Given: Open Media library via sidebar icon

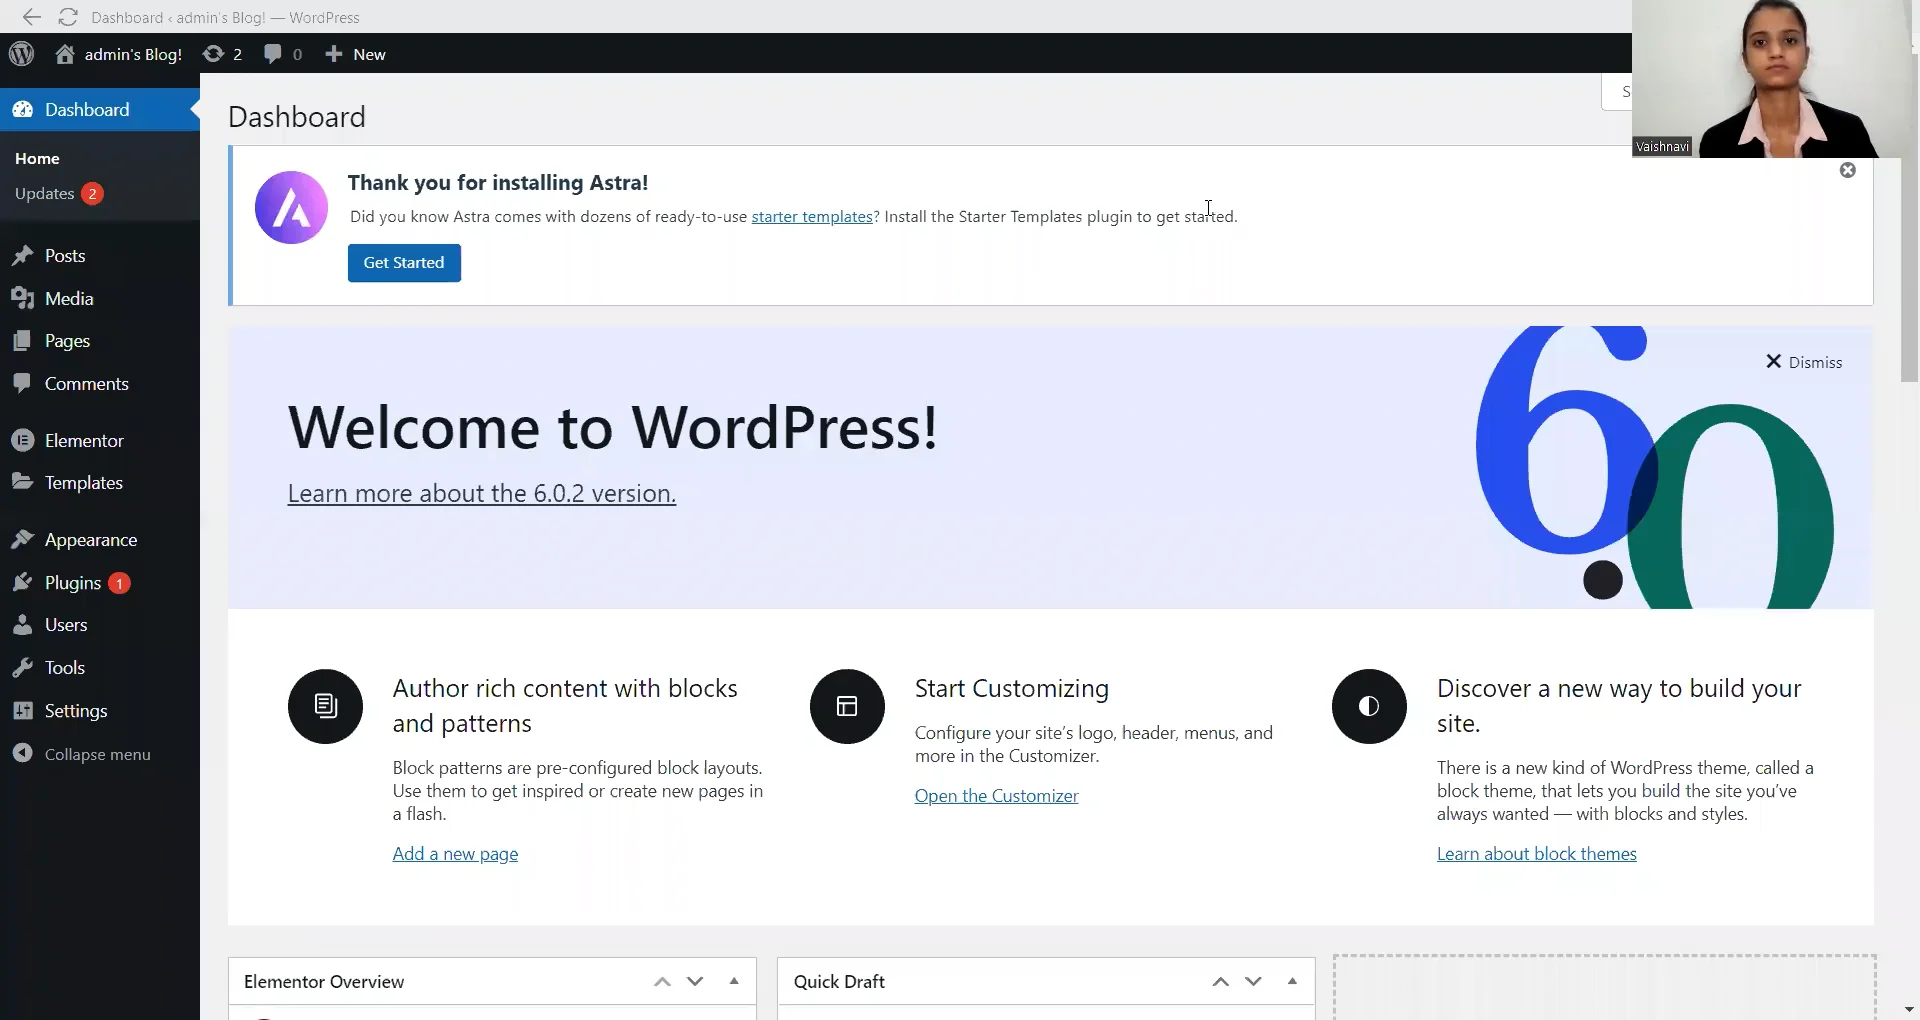Looking at the screenshot, I should coord(23,298).
